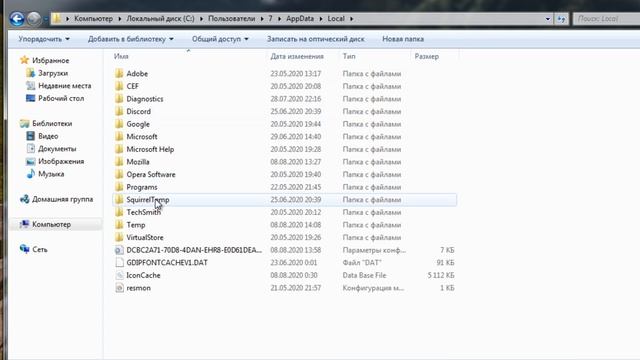This screenshot has width=640, height=360.
Task: Open recent pages dropdown beside Forward arrow
Action: coord(45,19)
